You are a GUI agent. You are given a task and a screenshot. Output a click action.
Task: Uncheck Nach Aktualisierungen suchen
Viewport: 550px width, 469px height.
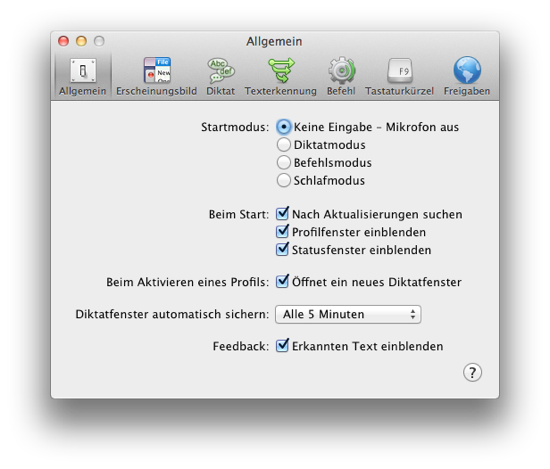coord(282,213)
